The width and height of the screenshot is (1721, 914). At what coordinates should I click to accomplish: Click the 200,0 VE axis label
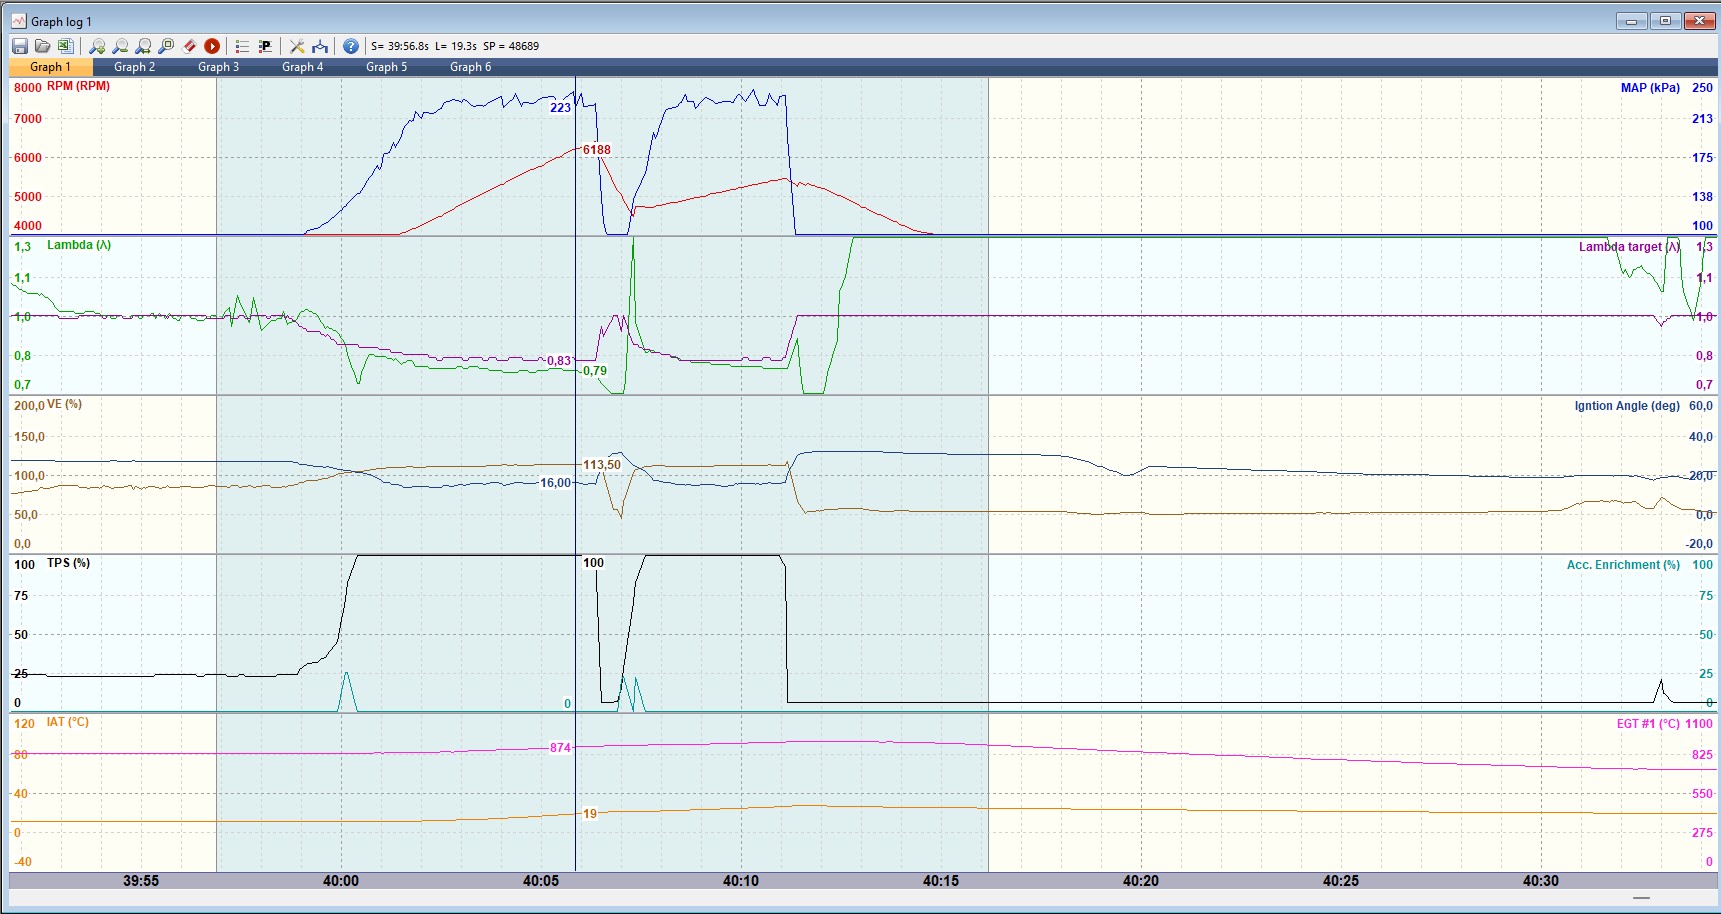(x=29, y=406)
